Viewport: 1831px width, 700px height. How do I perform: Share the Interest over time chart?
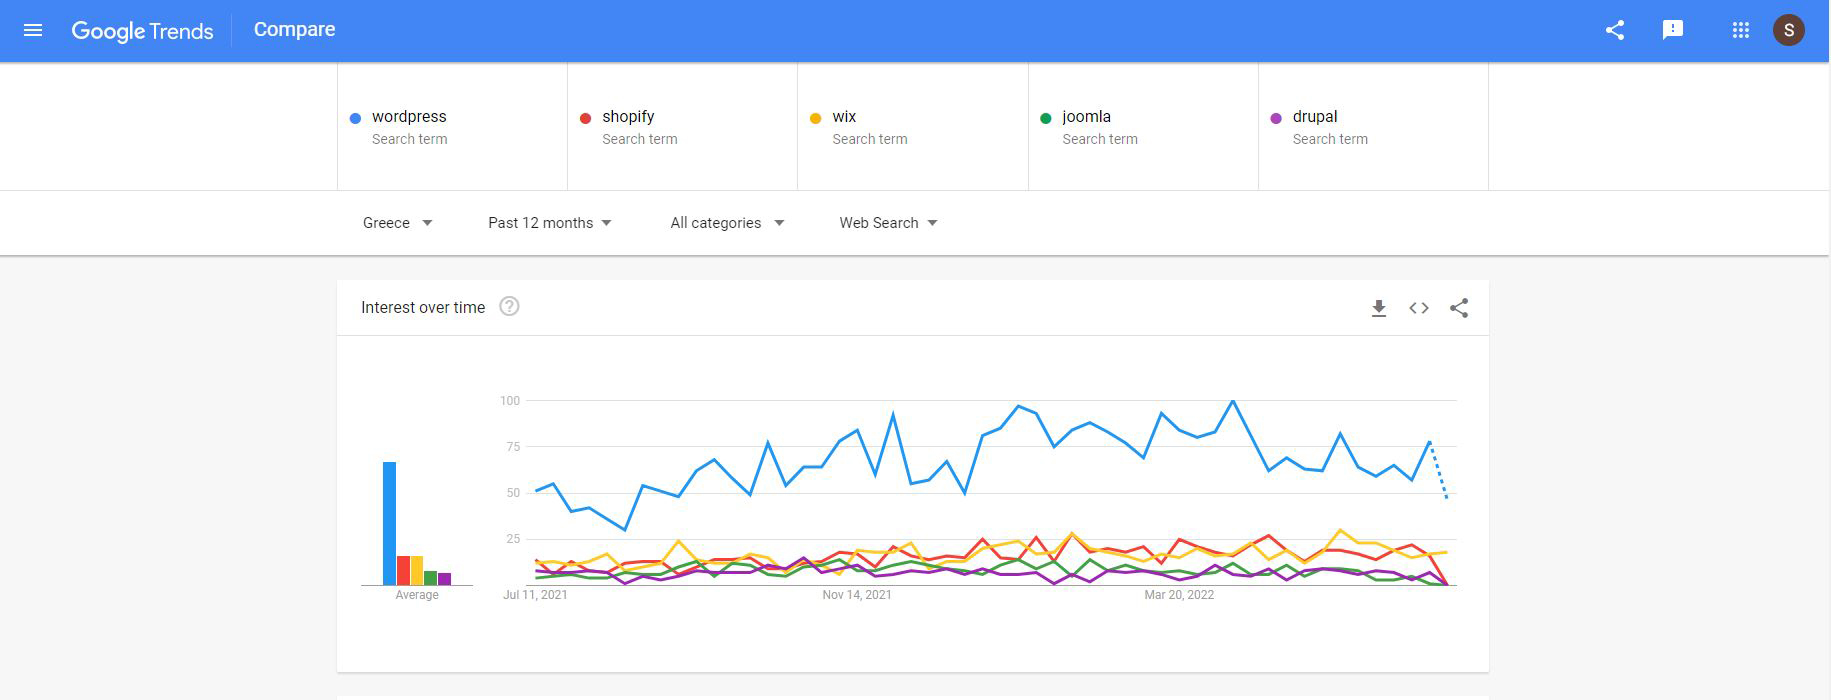pyautogui.click(x=1459, y=308)
